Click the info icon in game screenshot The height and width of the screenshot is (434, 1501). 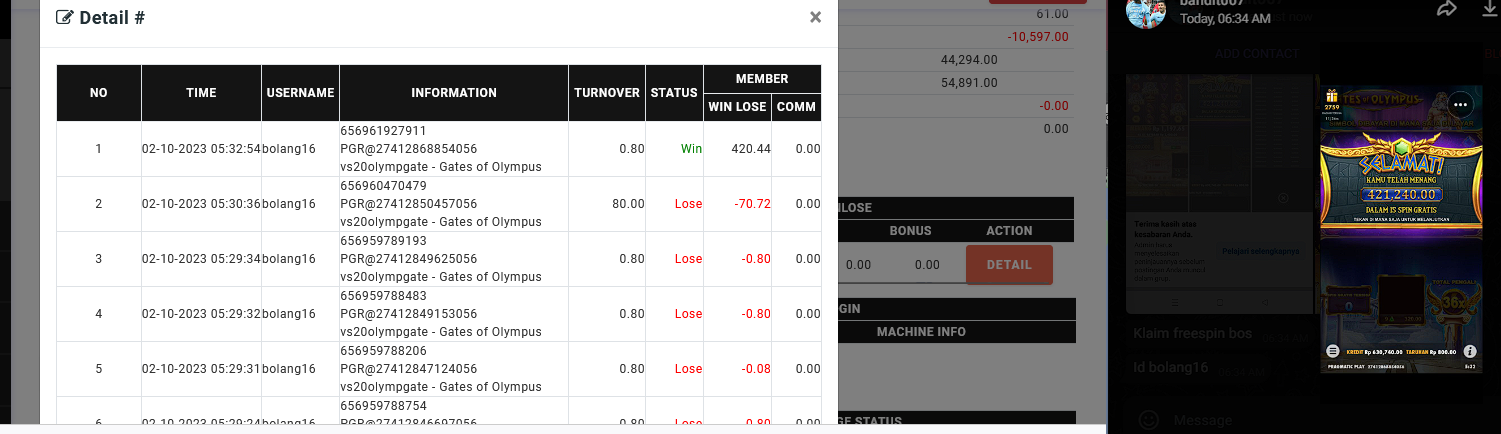click(x=1470, y=351)
